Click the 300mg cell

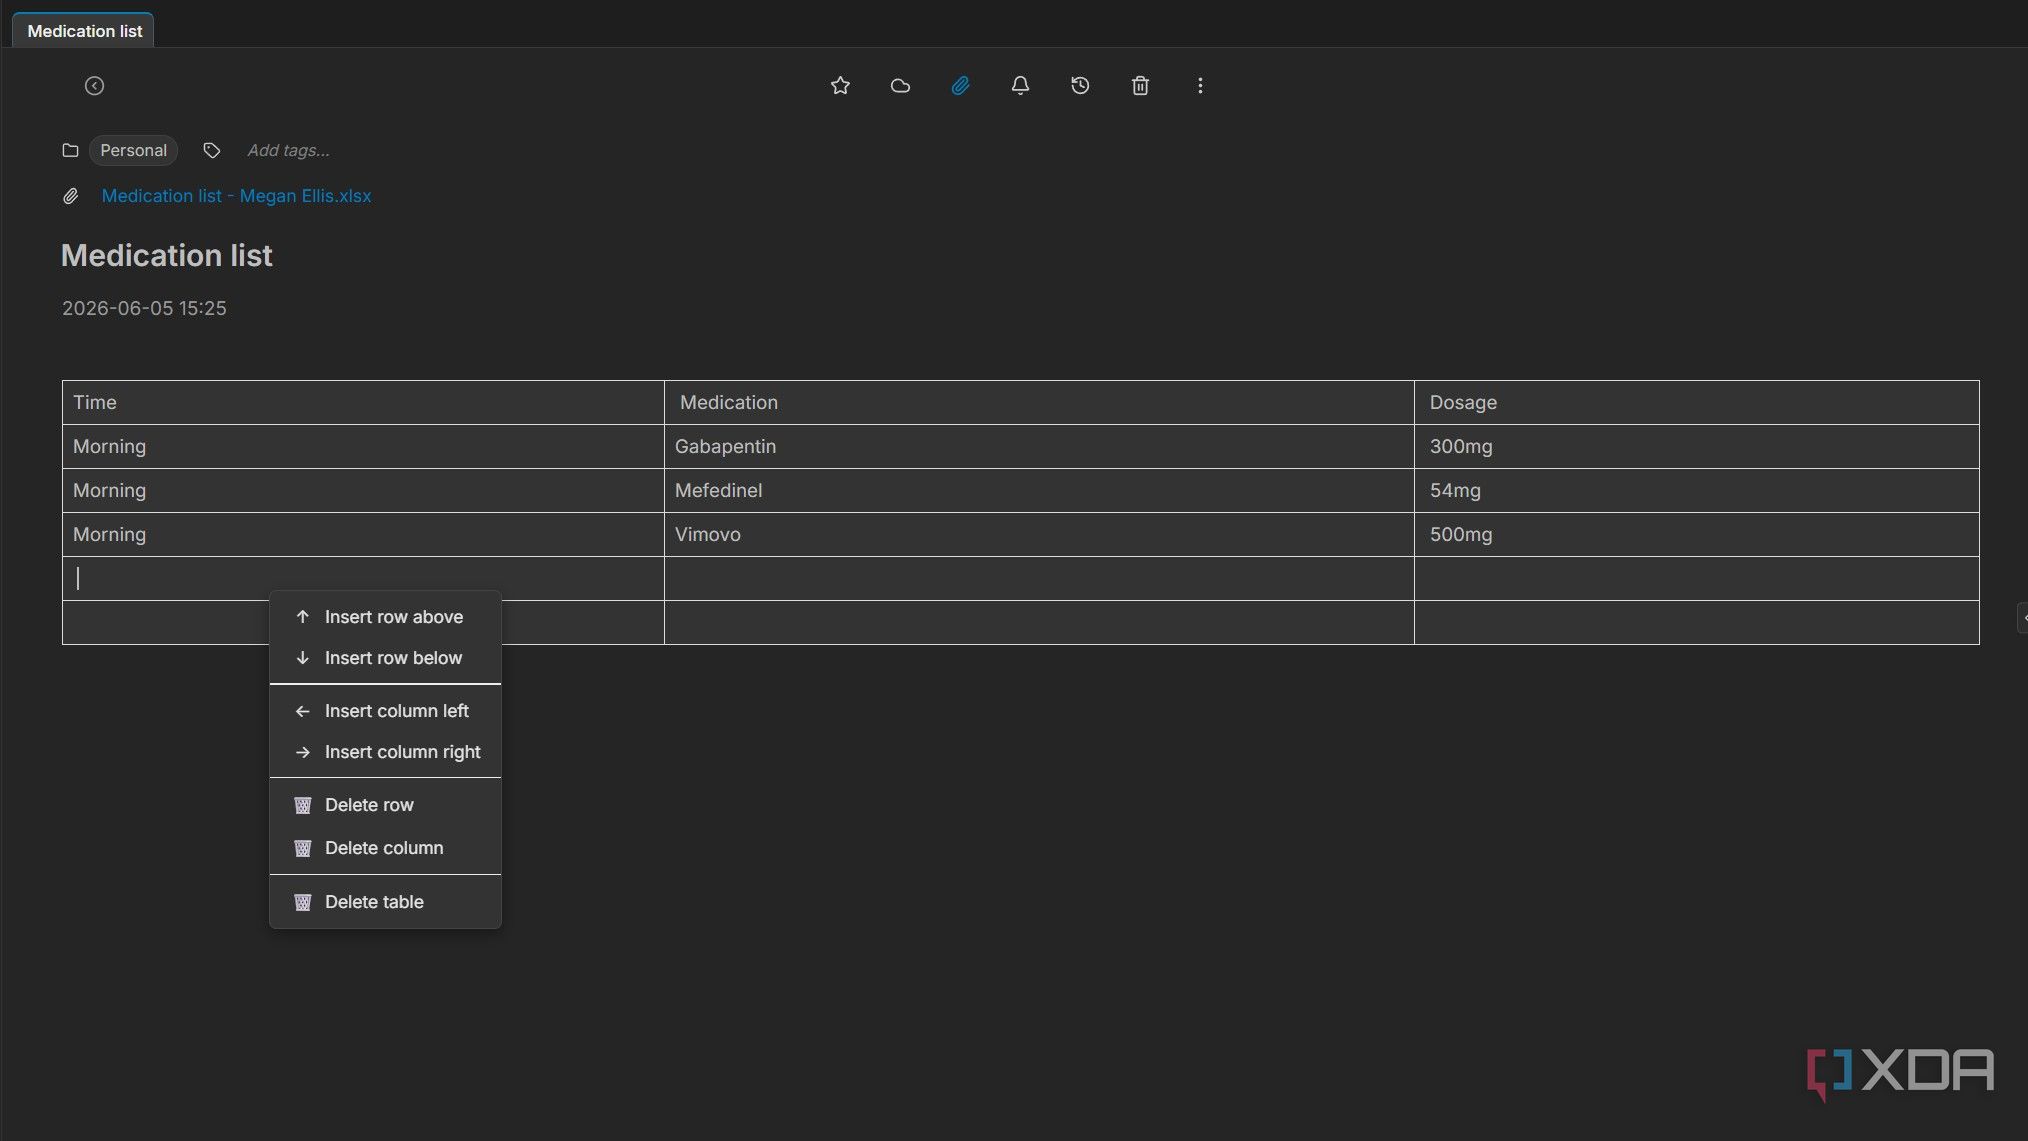(x=1696, y=446)
